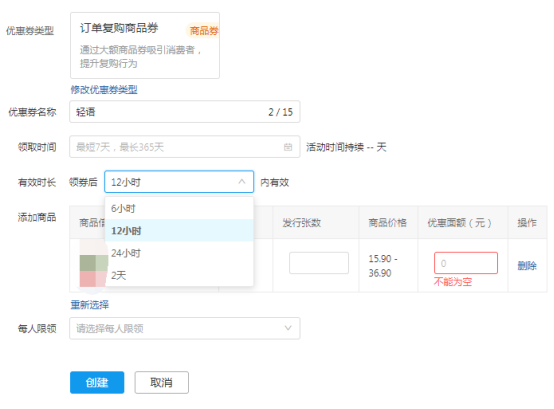Collapse the 有效时长 dropdown via its chevron arrow

242,182
